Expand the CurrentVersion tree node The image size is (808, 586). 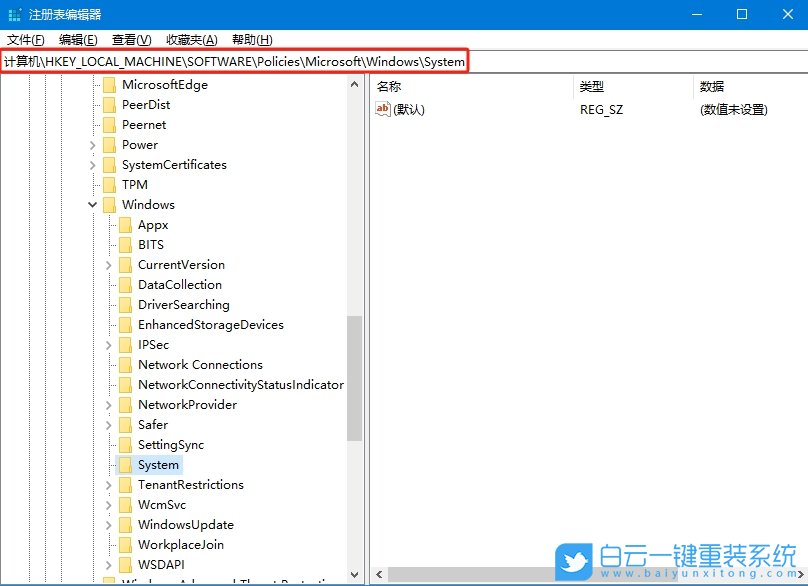point(108,264)
